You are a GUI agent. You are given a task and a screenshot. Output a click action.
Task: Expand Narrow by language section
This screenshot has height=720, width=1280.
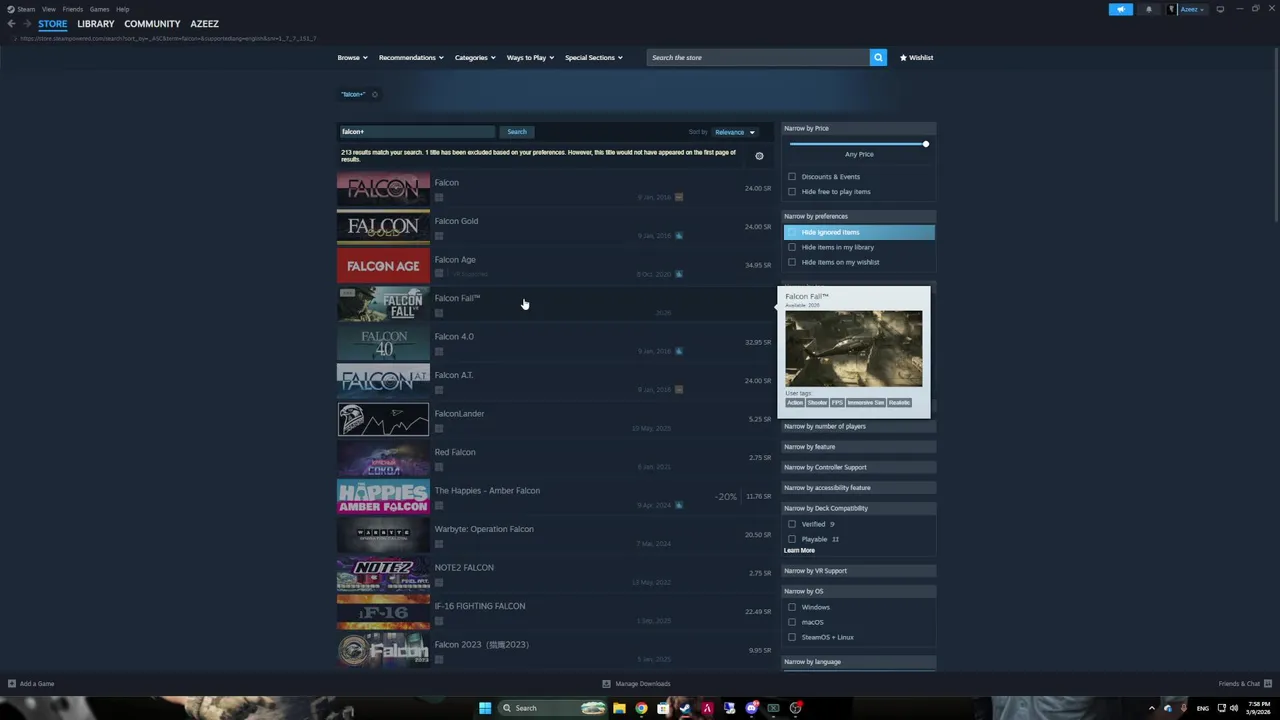859,662
